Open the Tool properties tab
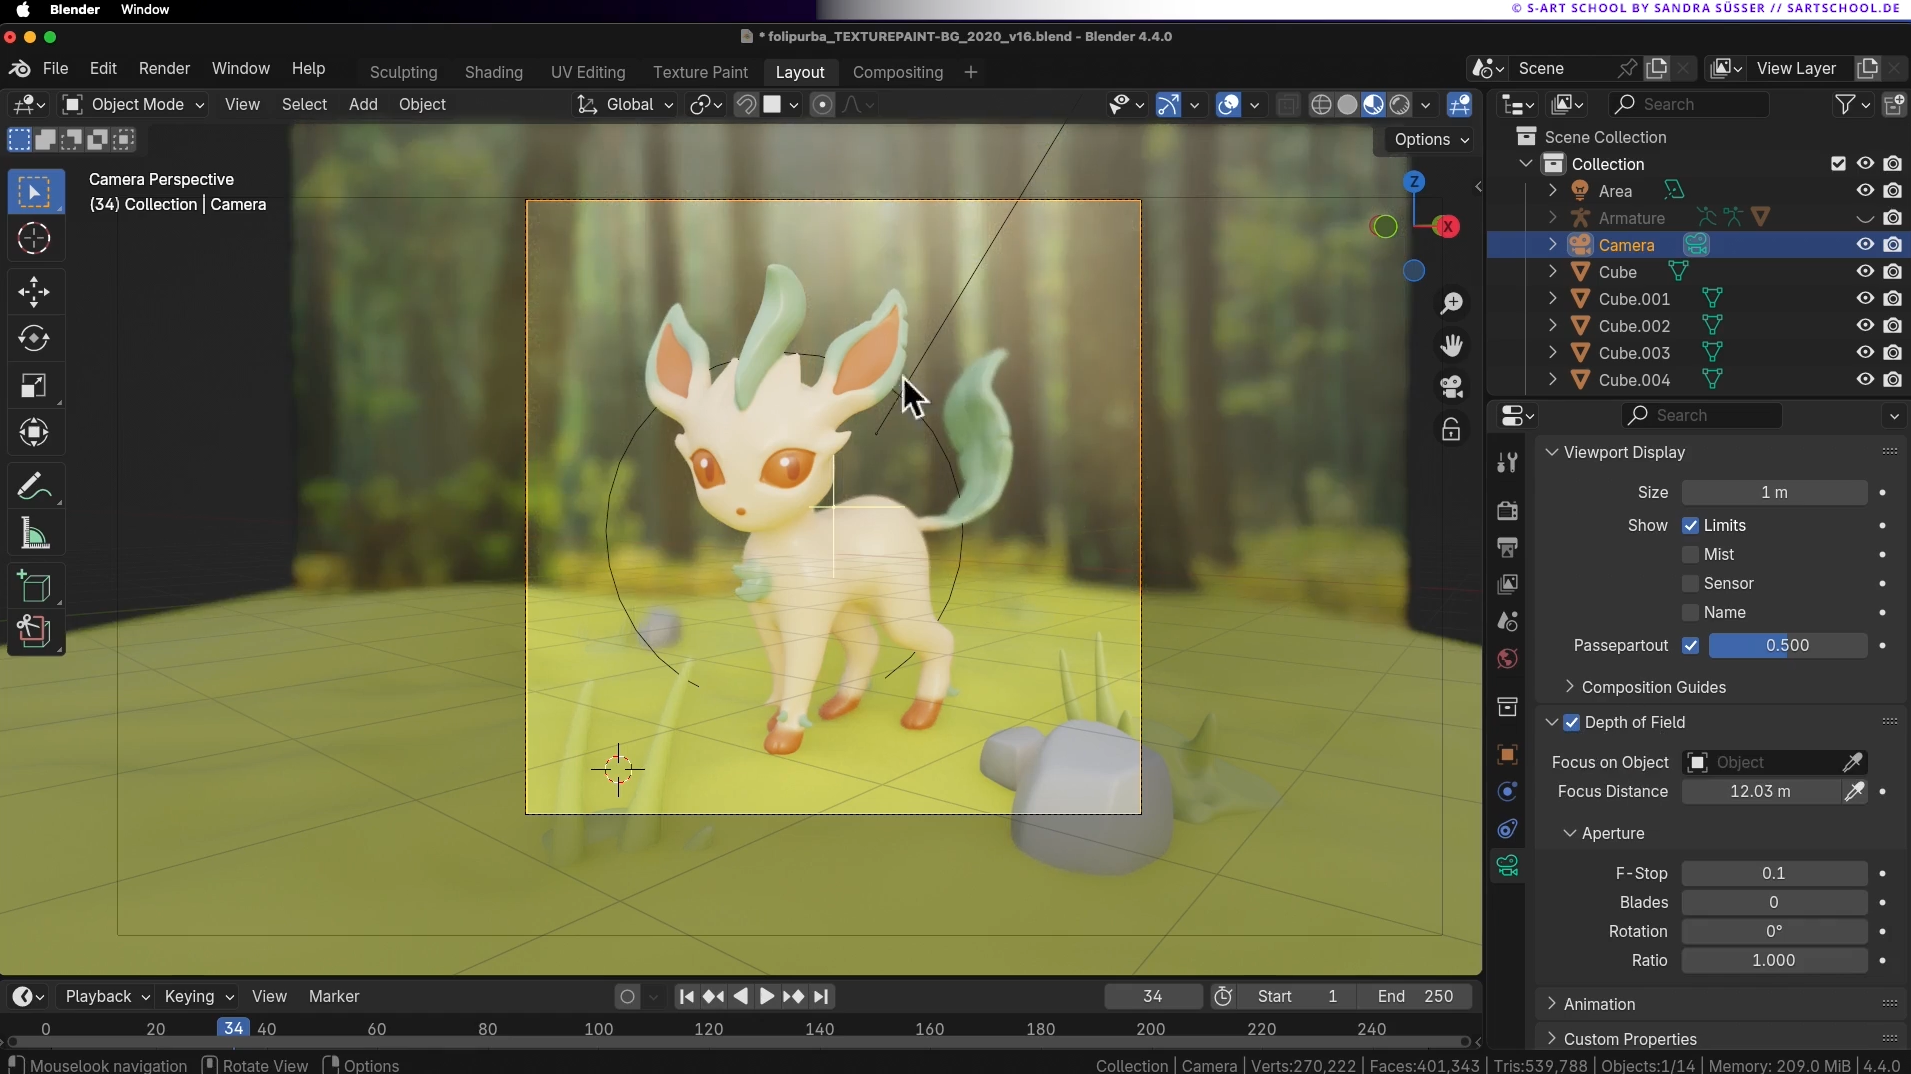This screenshot has width=1911, height=1074. 1508,462
